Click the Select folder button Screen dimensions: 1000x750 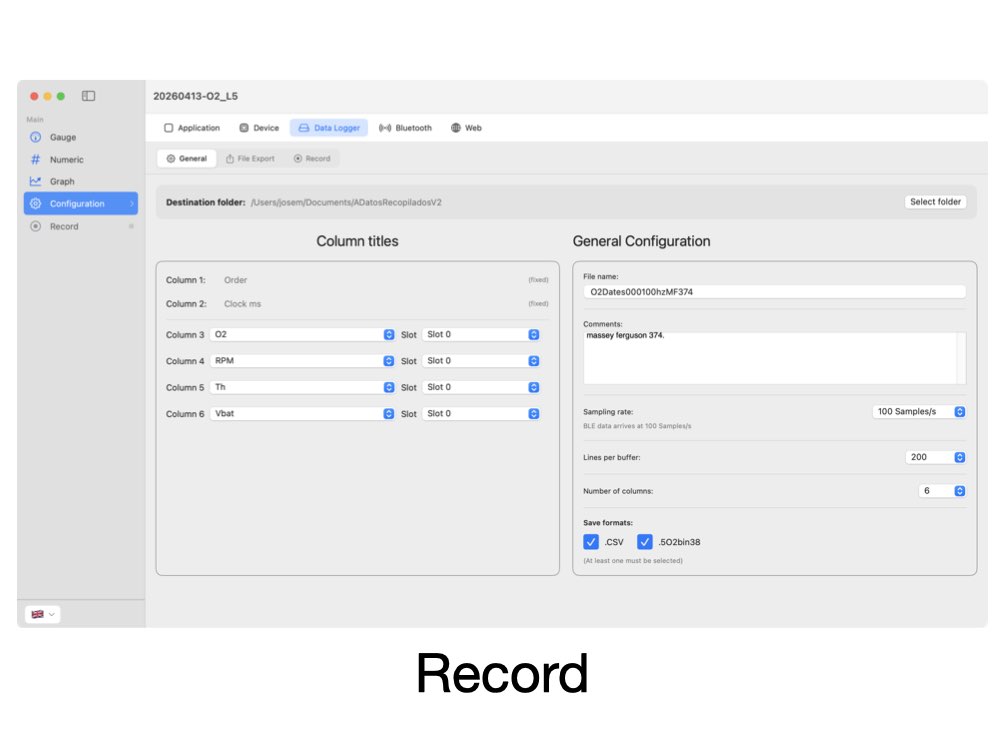pos(935,202)
